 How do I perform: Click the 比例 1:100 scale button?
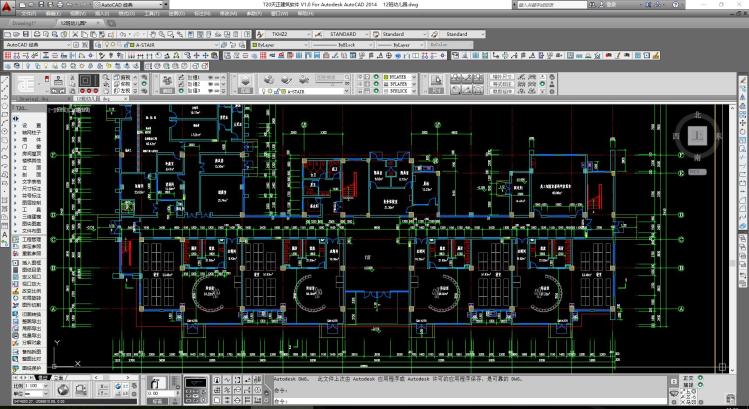pos(30,386)
